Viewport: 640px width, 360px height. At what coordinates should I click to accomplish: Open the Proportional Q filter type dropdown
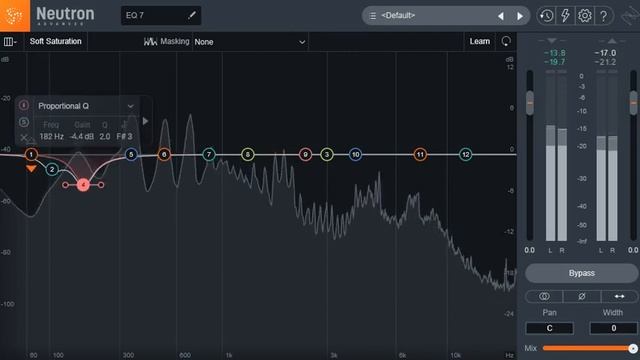(x=85, y=106)
